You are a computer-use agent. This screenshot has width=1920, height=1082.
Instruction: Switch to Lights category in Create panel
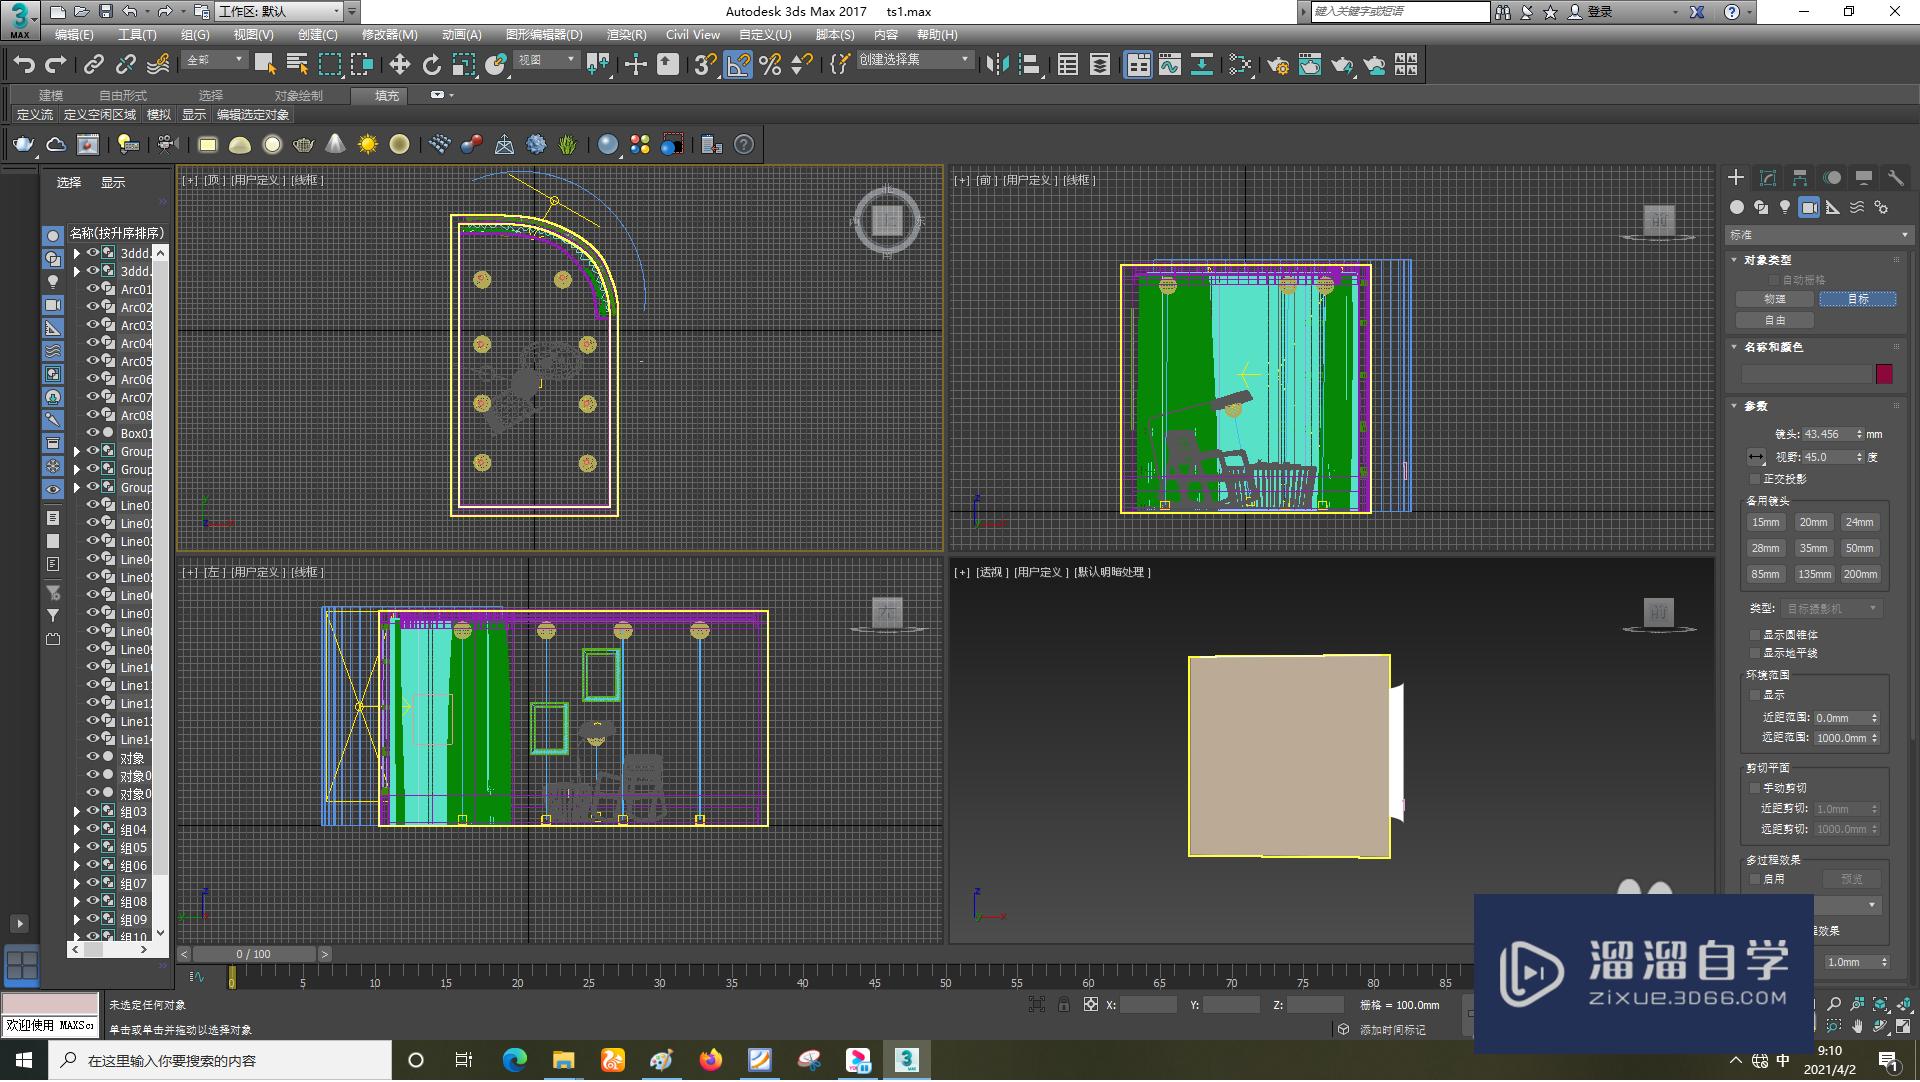[1785, 207]
